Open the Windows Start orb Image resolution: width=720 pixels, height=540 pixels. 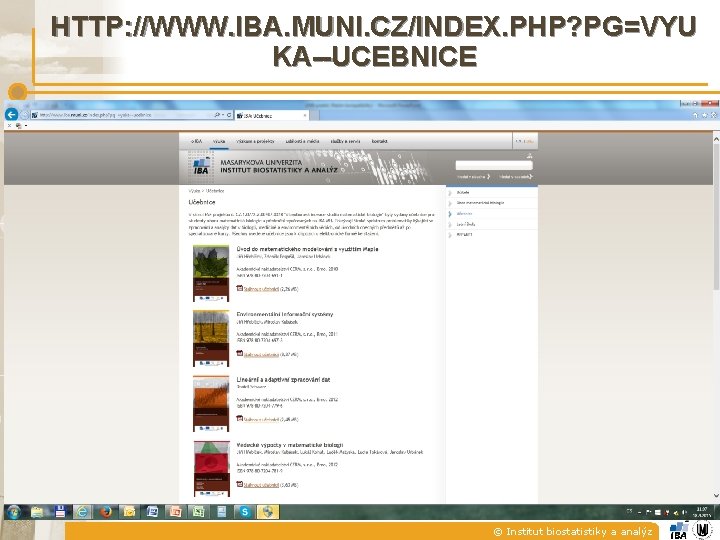(14, 512)
